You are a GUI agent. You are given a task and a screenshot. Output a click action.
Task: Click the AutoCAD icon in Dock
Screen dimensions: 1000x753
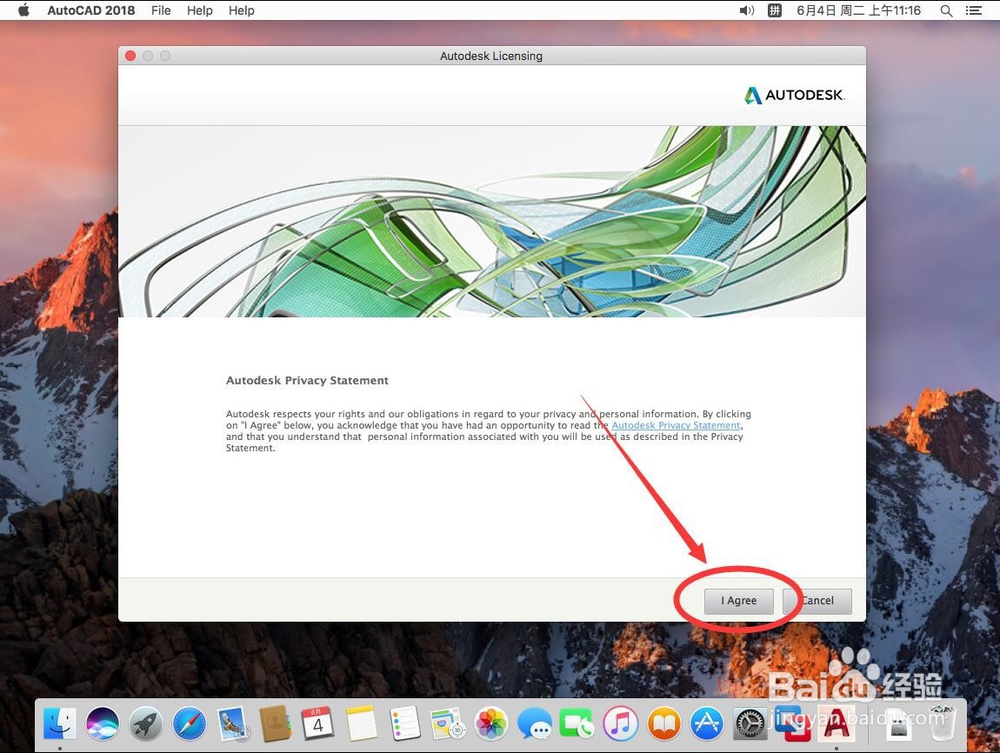(836, 724)
